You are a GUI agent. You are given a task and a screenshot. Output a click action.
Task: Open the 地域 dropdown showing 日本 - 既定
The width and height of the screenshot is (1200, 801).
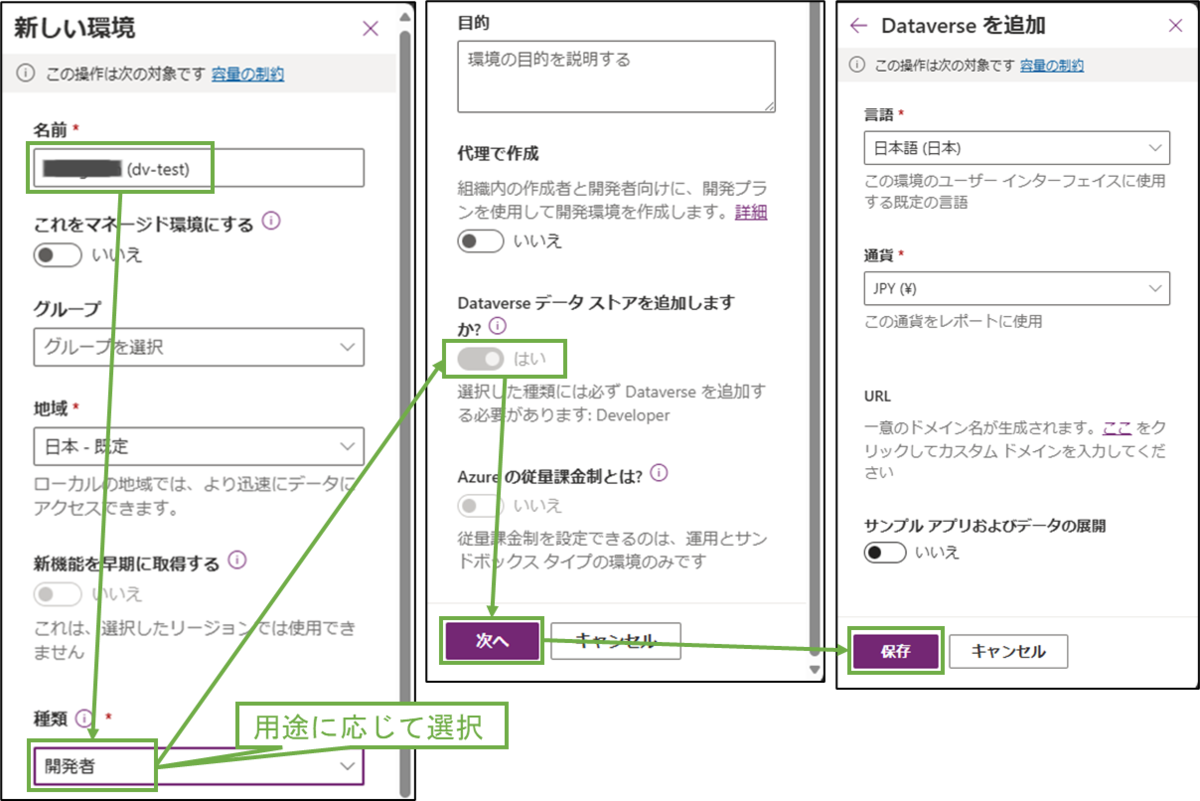[198, 446]
